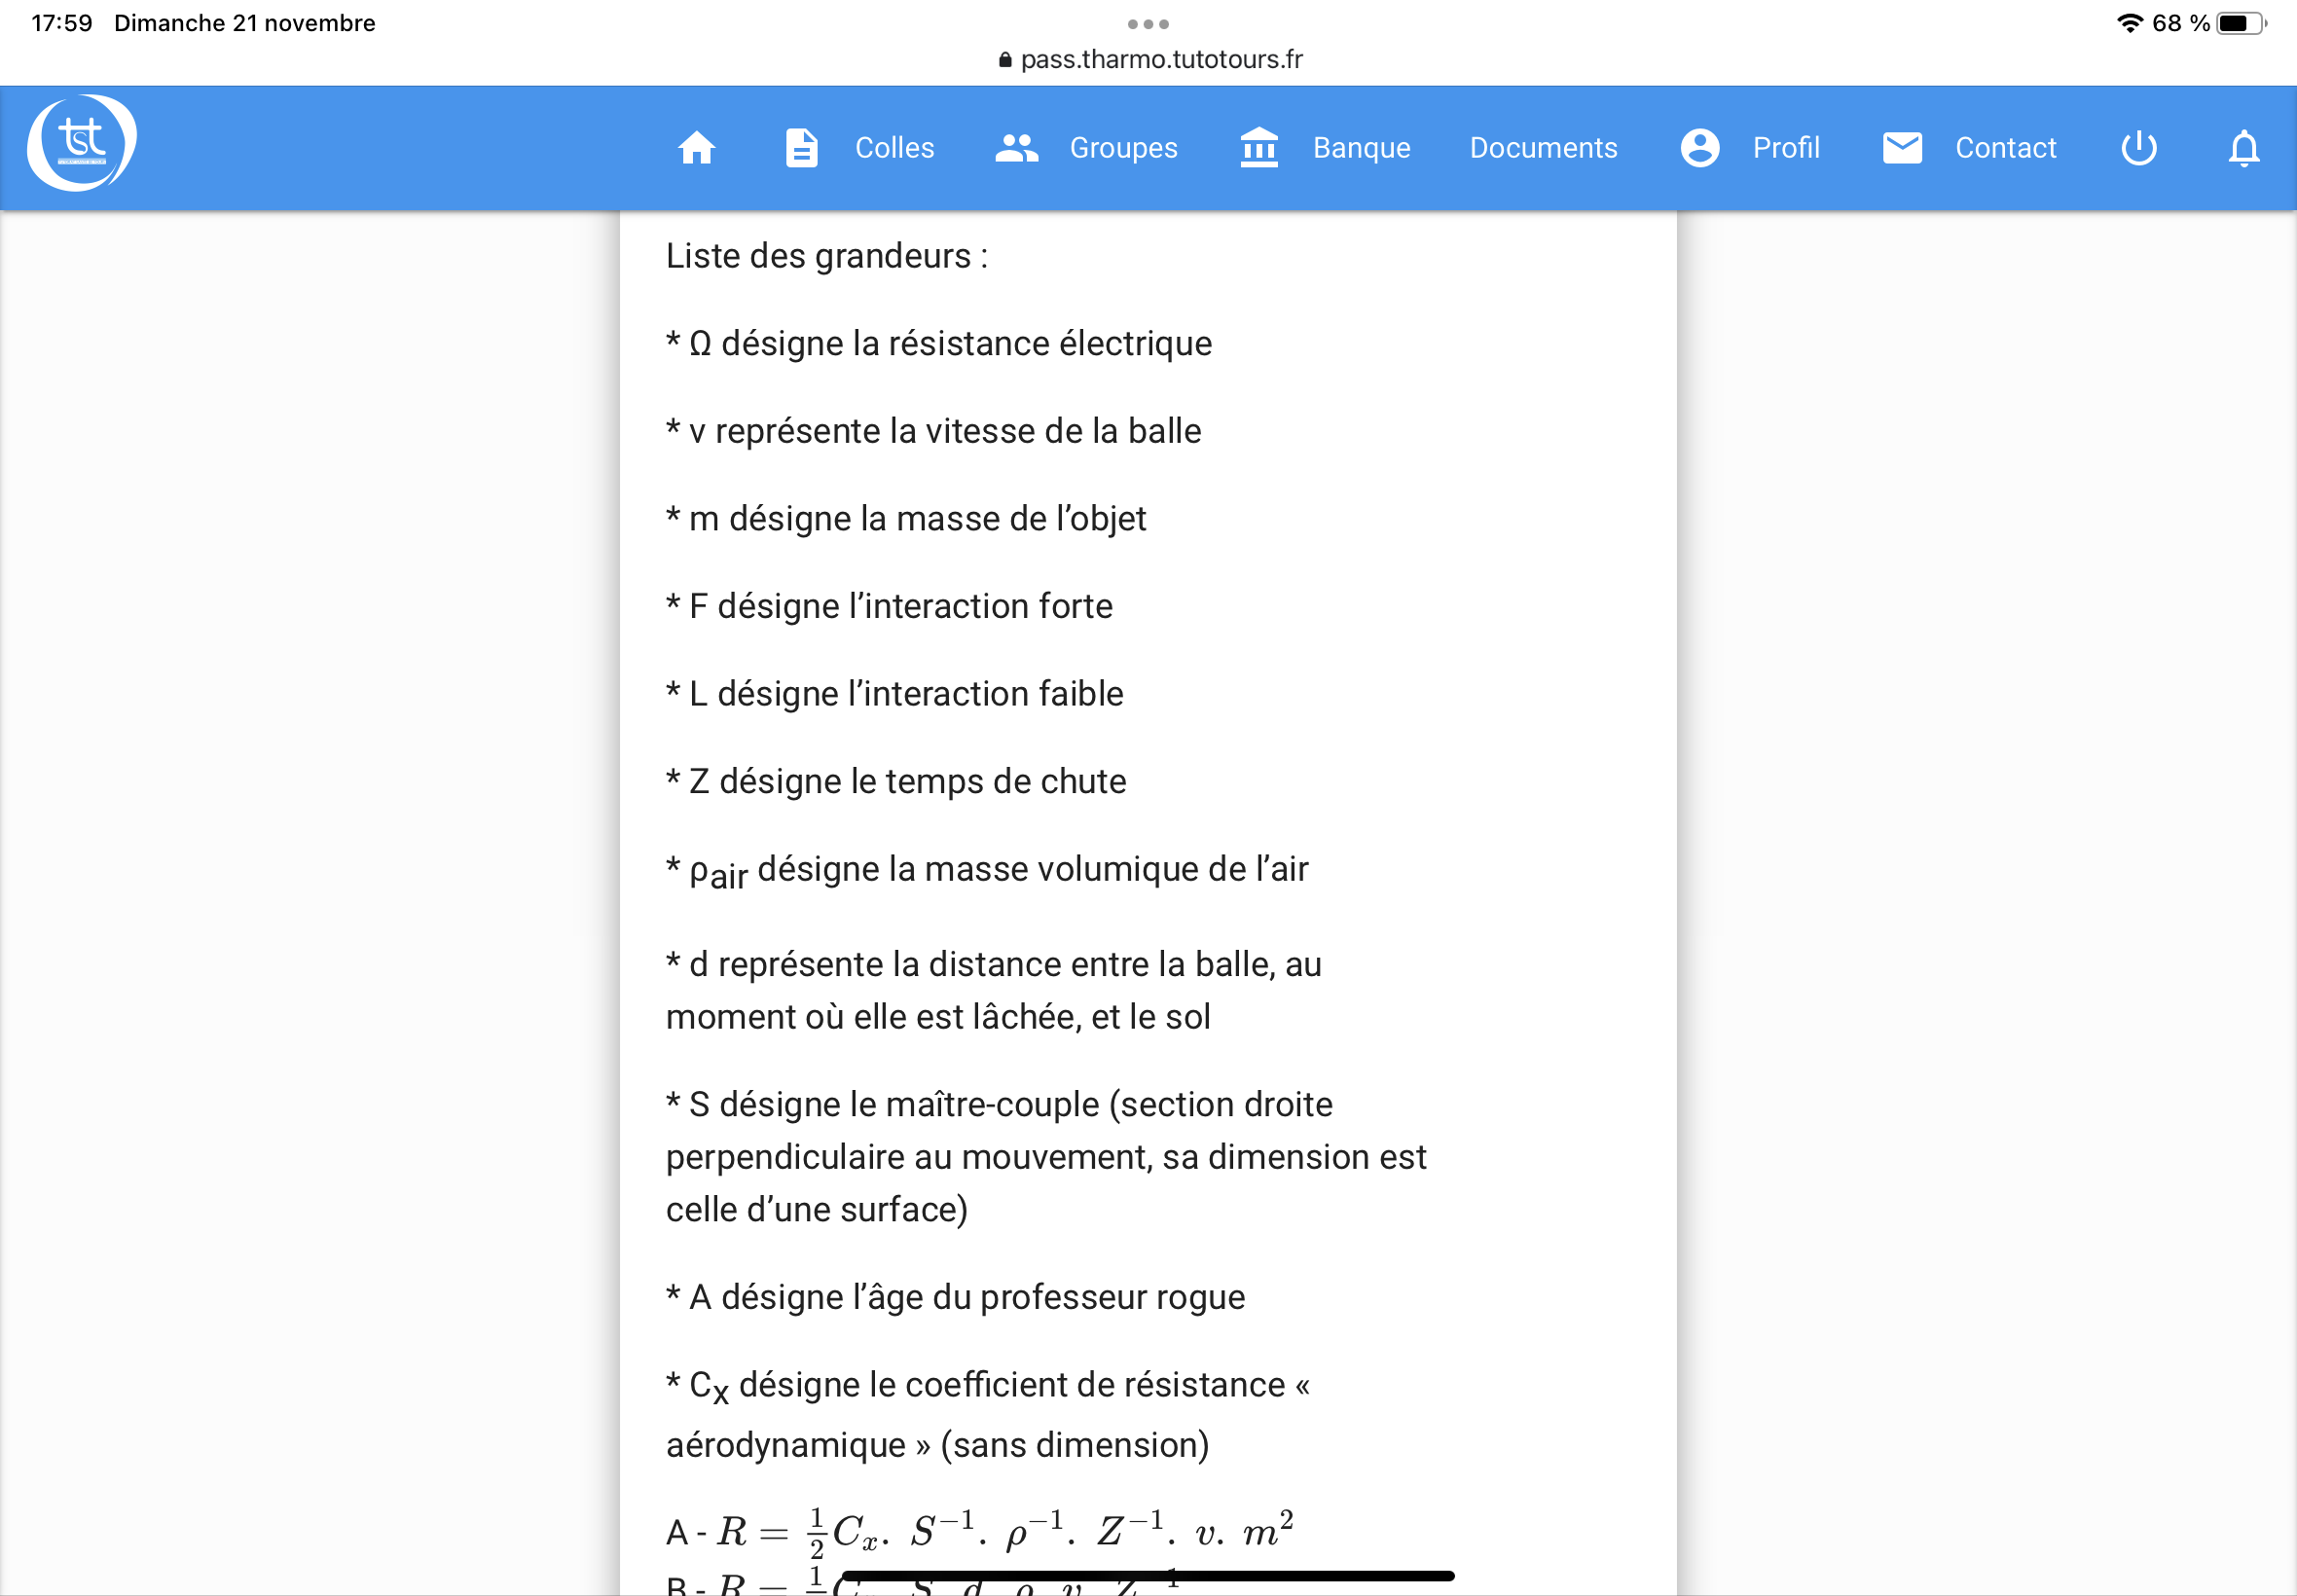Select the Contact link
Viewport: 2297px width, 1596px height.
tap(2005, 148)
